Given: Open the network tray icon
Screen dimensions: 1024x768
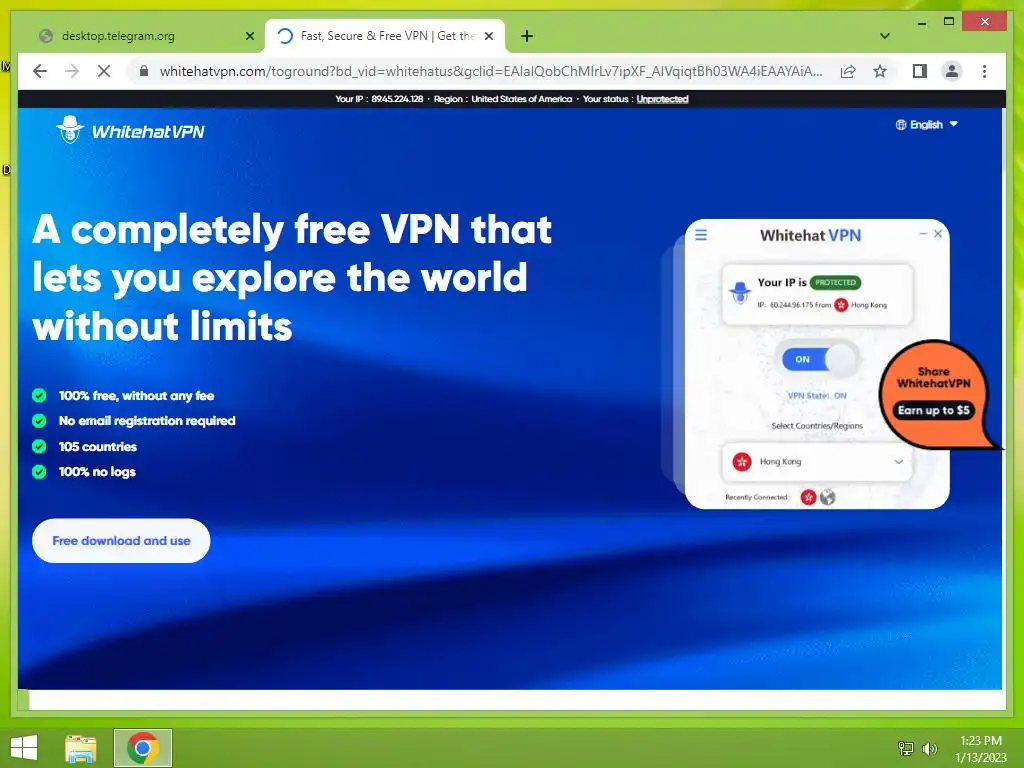Looking at the screenshot, I should (906, 748).
